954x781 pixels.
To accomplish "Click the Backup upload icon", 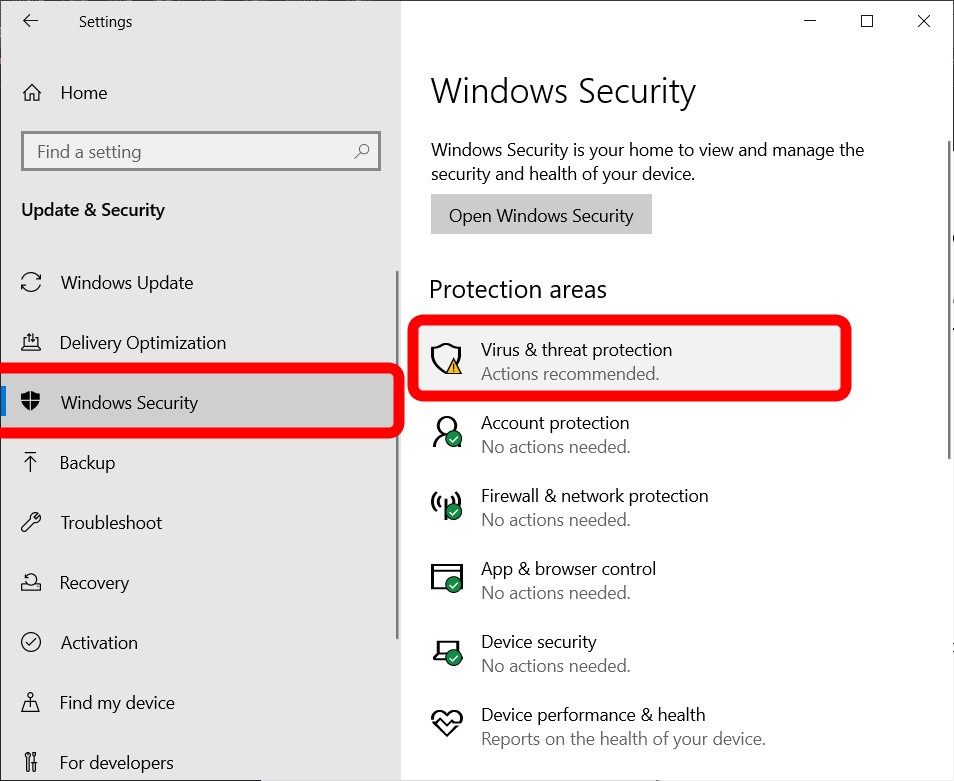I will coord(31,462).
